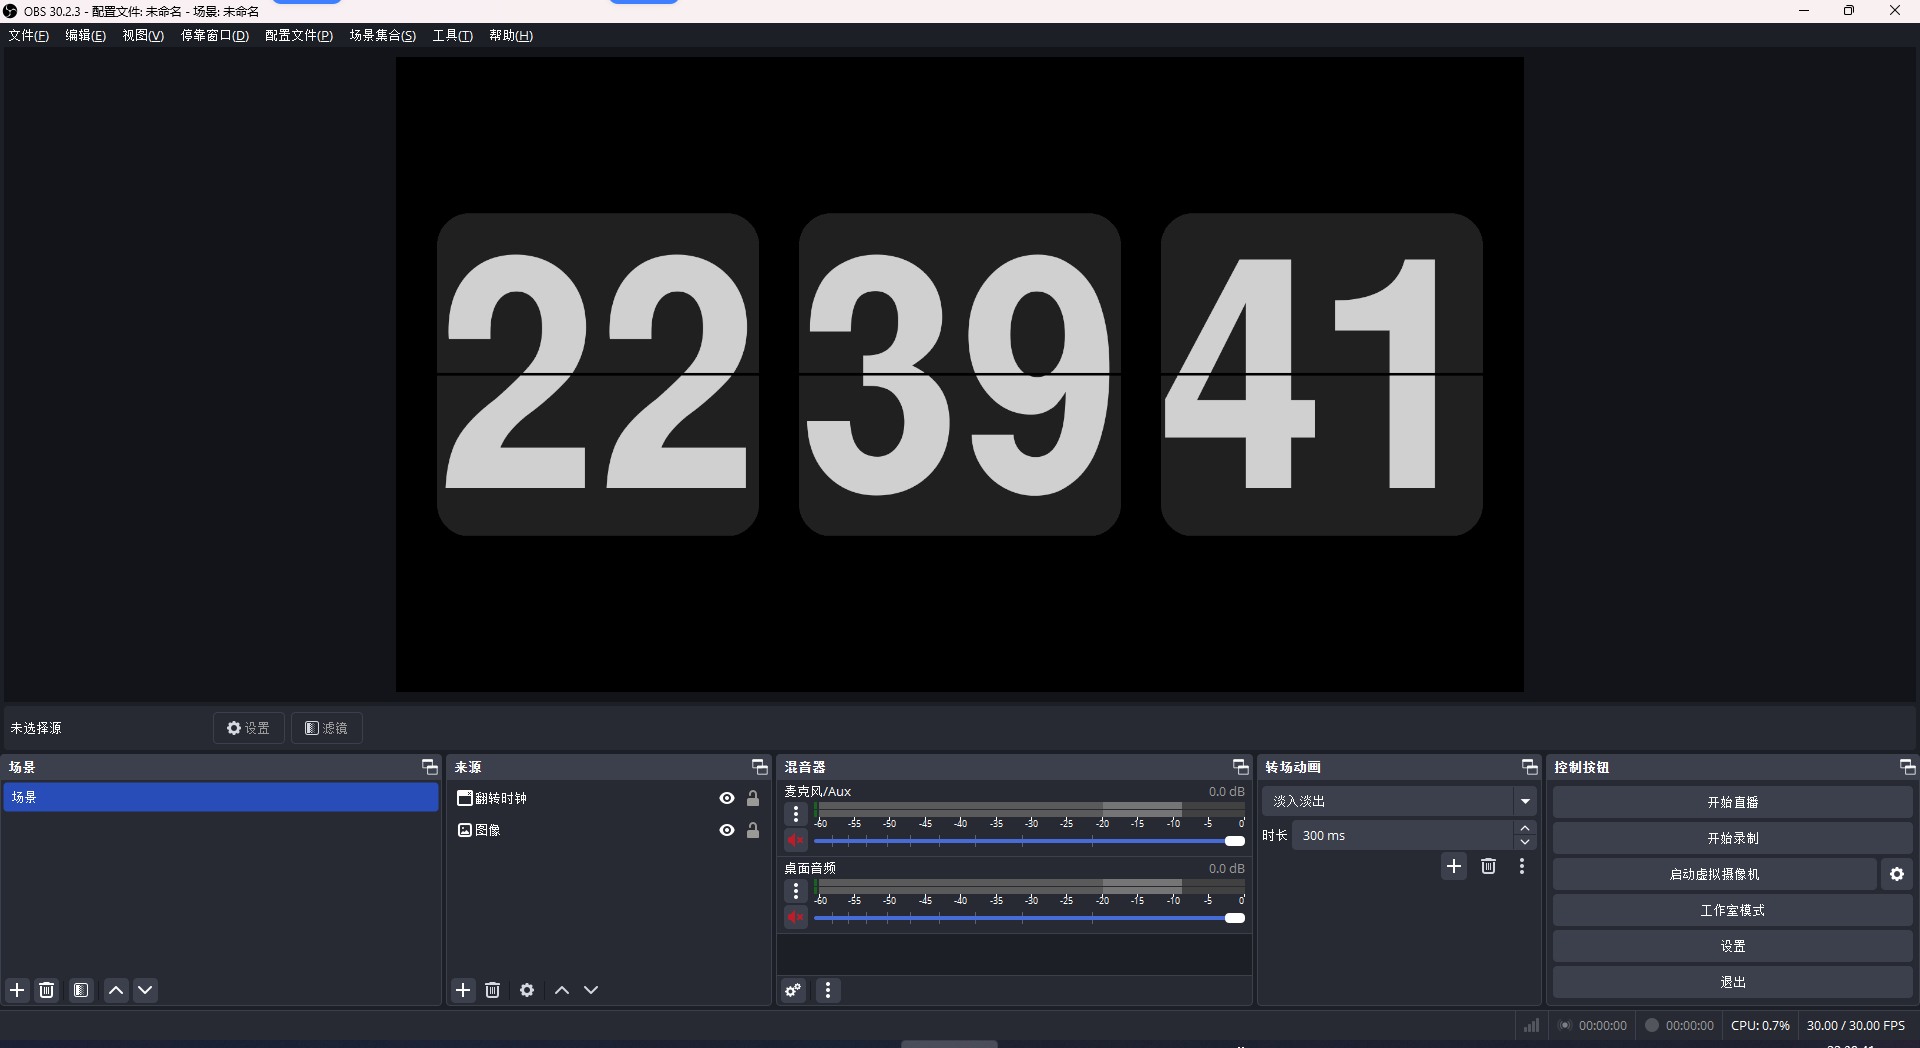The width and height of the screenshot is (1920, 1048).
Task: Mute the 麦克风/Aux speaker icon
Action: click(795, 840)
